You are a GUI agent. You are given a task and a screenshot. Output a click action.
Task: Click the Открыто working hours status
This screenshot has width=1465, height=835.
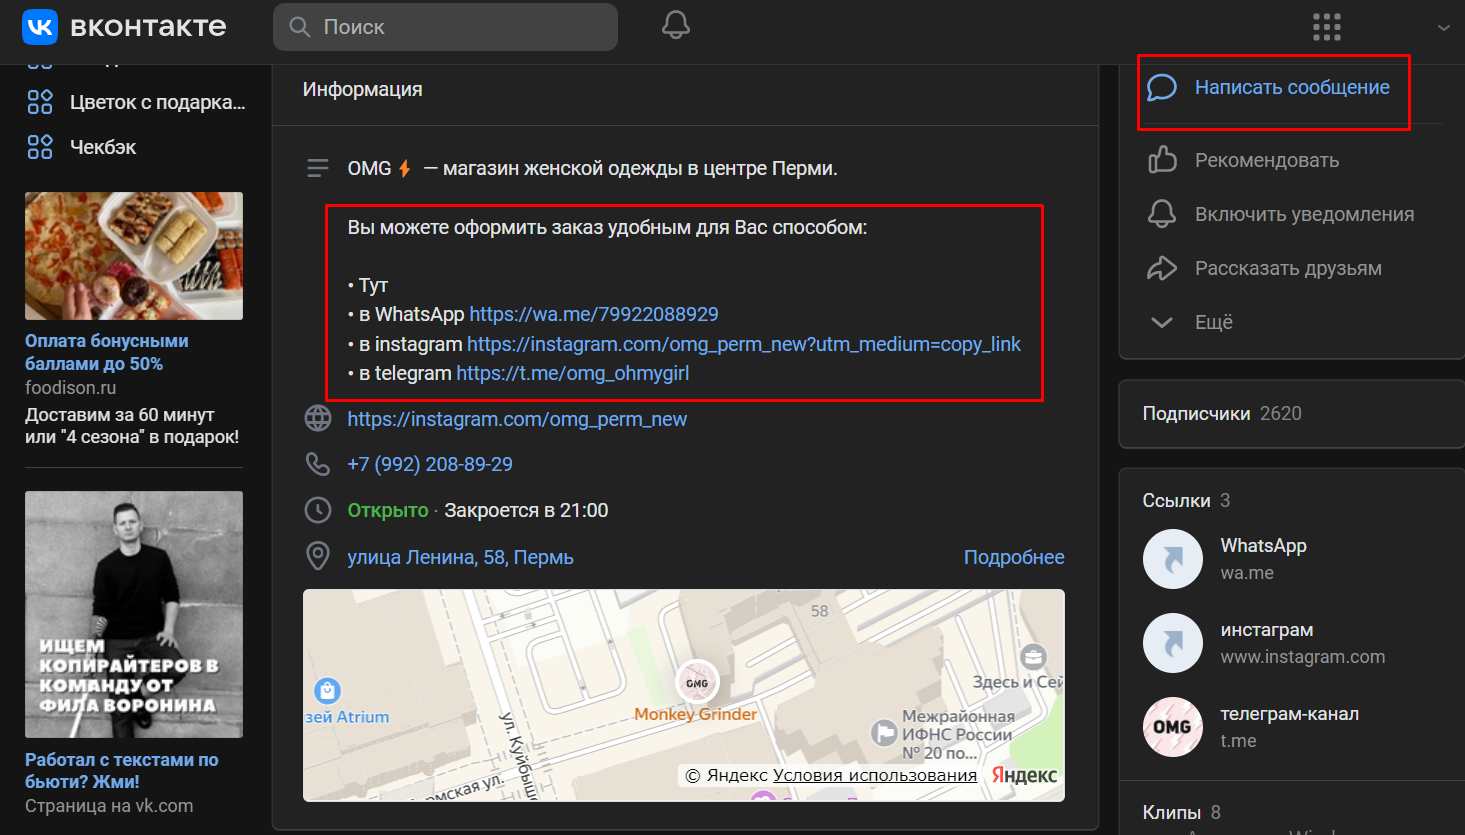[x=388, y=510]
